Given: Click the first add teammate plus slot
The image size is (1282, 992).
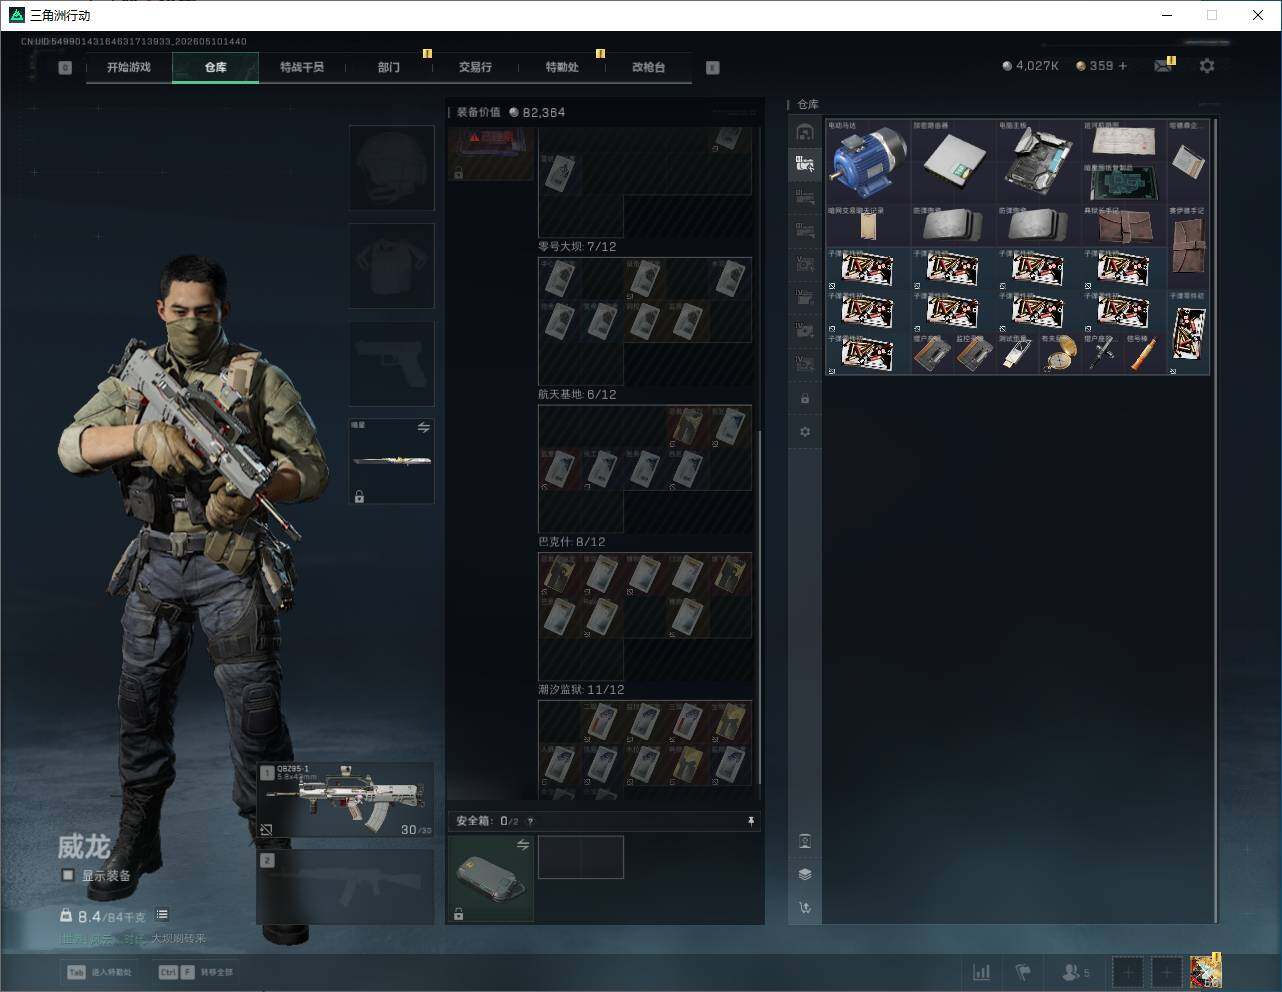Looking at the screenshot, I should click(x=1128, y=972).
